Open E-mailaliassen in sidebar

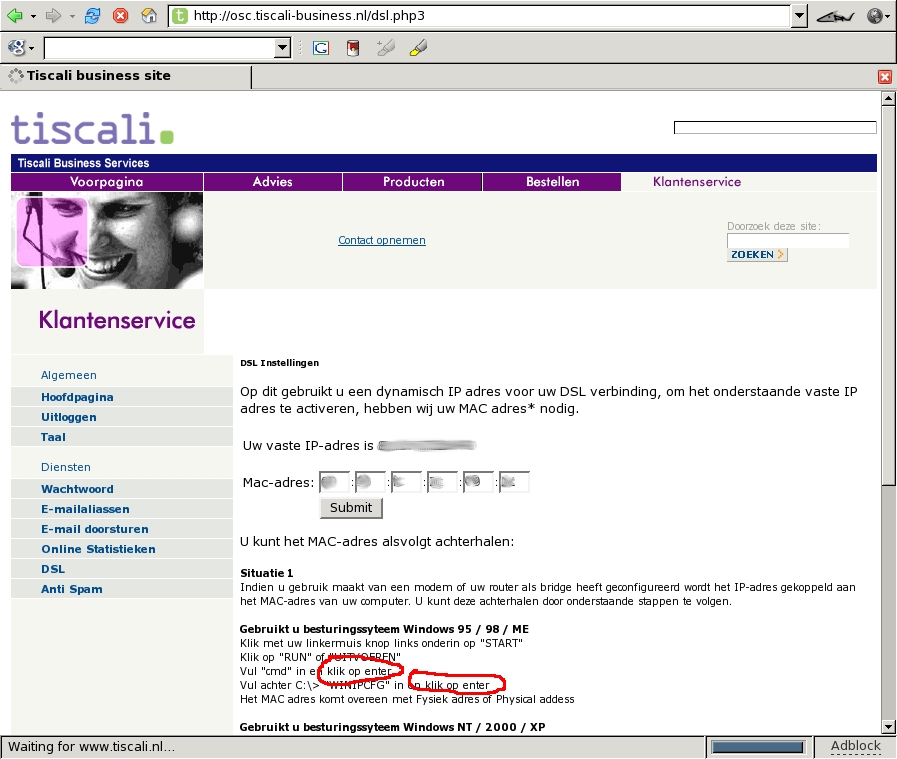85,509
